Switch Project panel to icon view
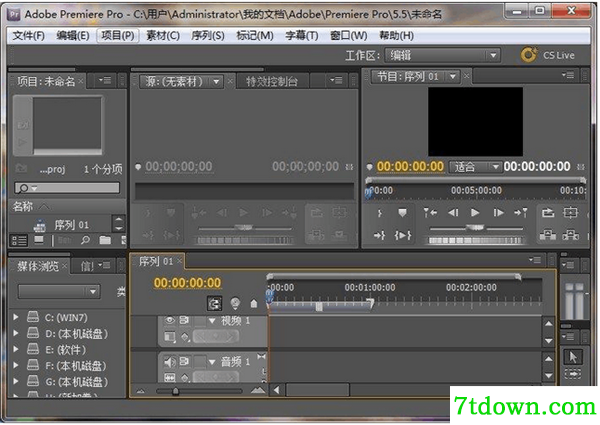This screenshot has width=600, height=425. click(39, 240)
